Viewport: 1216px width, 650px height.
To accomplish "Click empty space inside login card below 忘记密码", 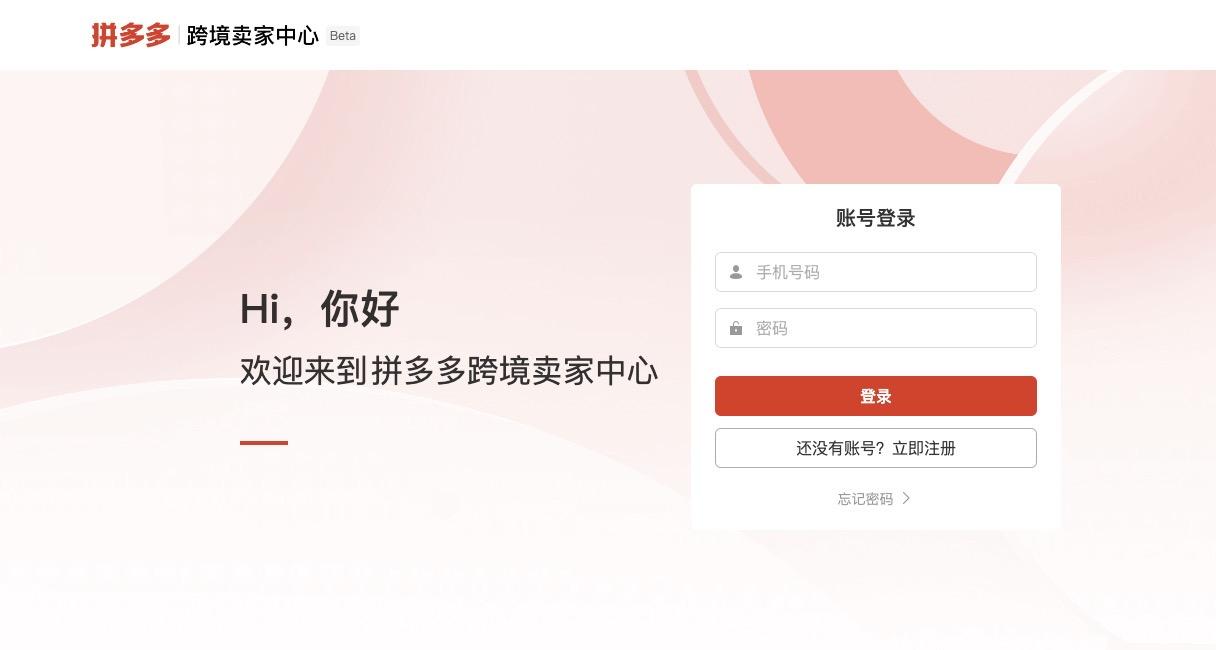I will coord(875,519).
